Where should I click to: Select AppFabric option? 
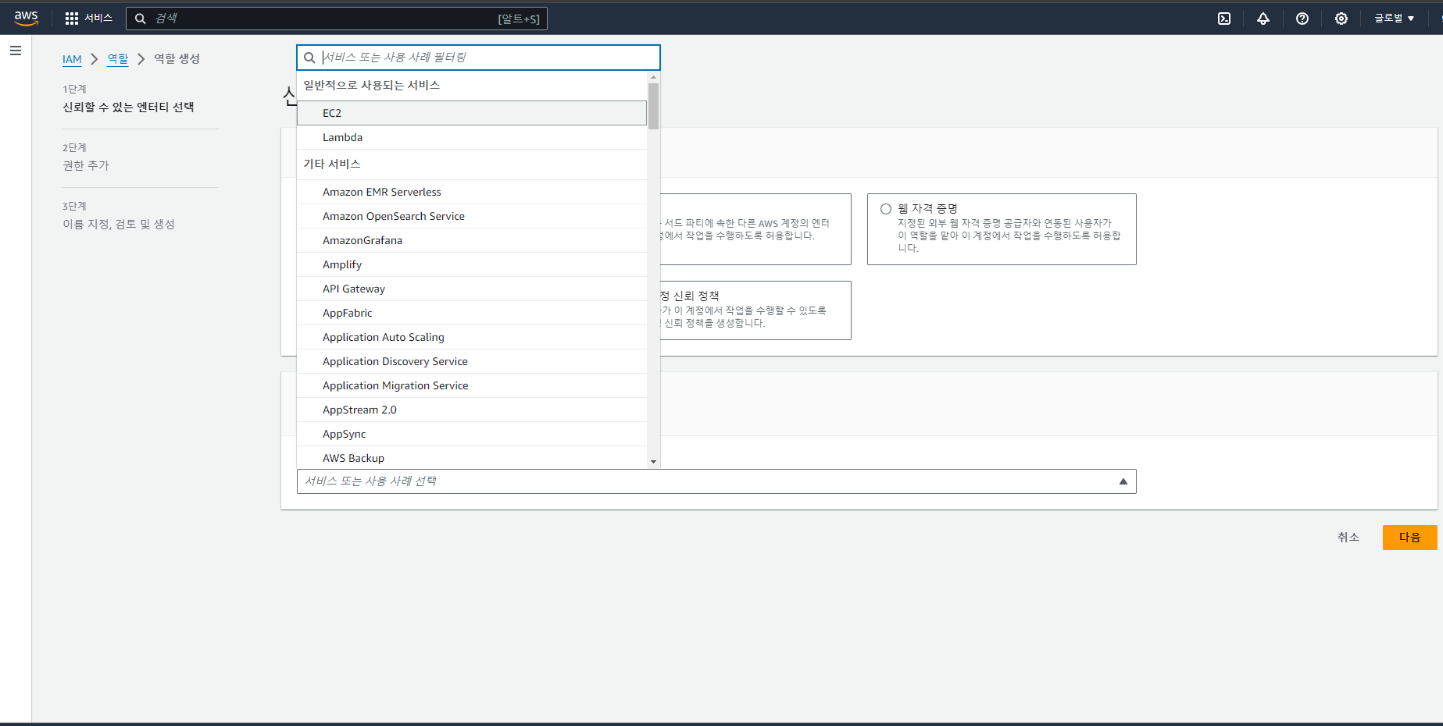[x=472, y=313]
